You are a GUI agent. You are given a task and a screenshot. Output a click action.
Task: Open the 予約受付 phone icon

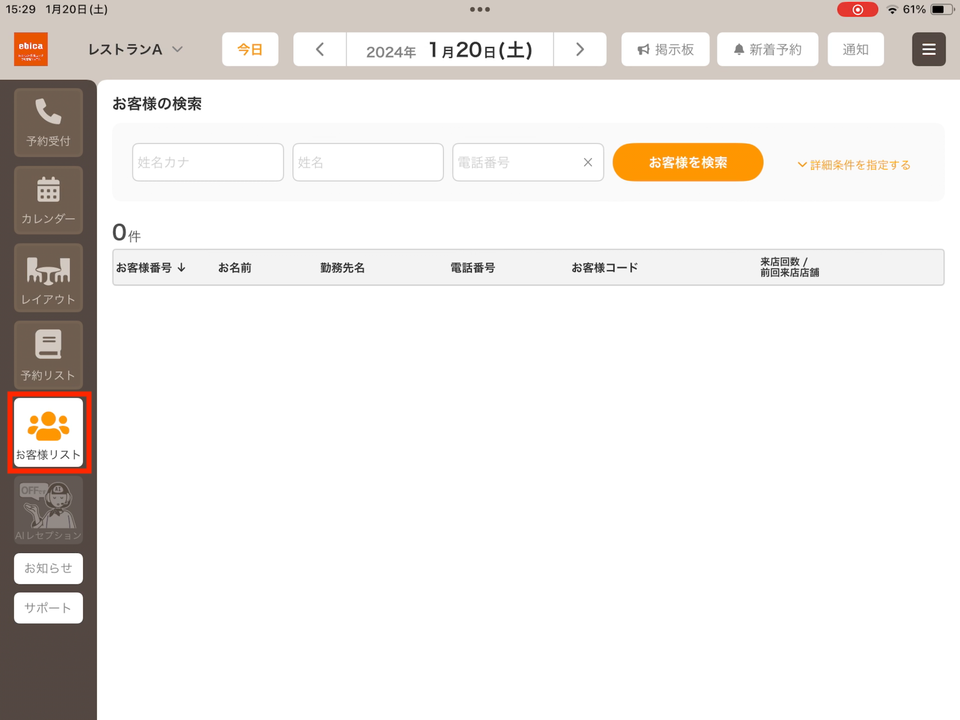pos(48,122)
